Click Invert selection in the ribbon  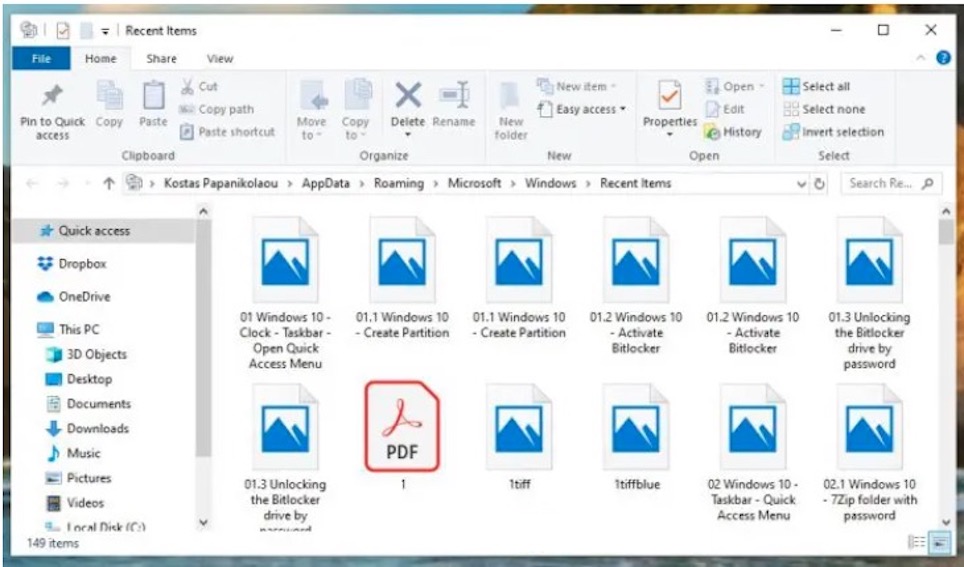834,132
